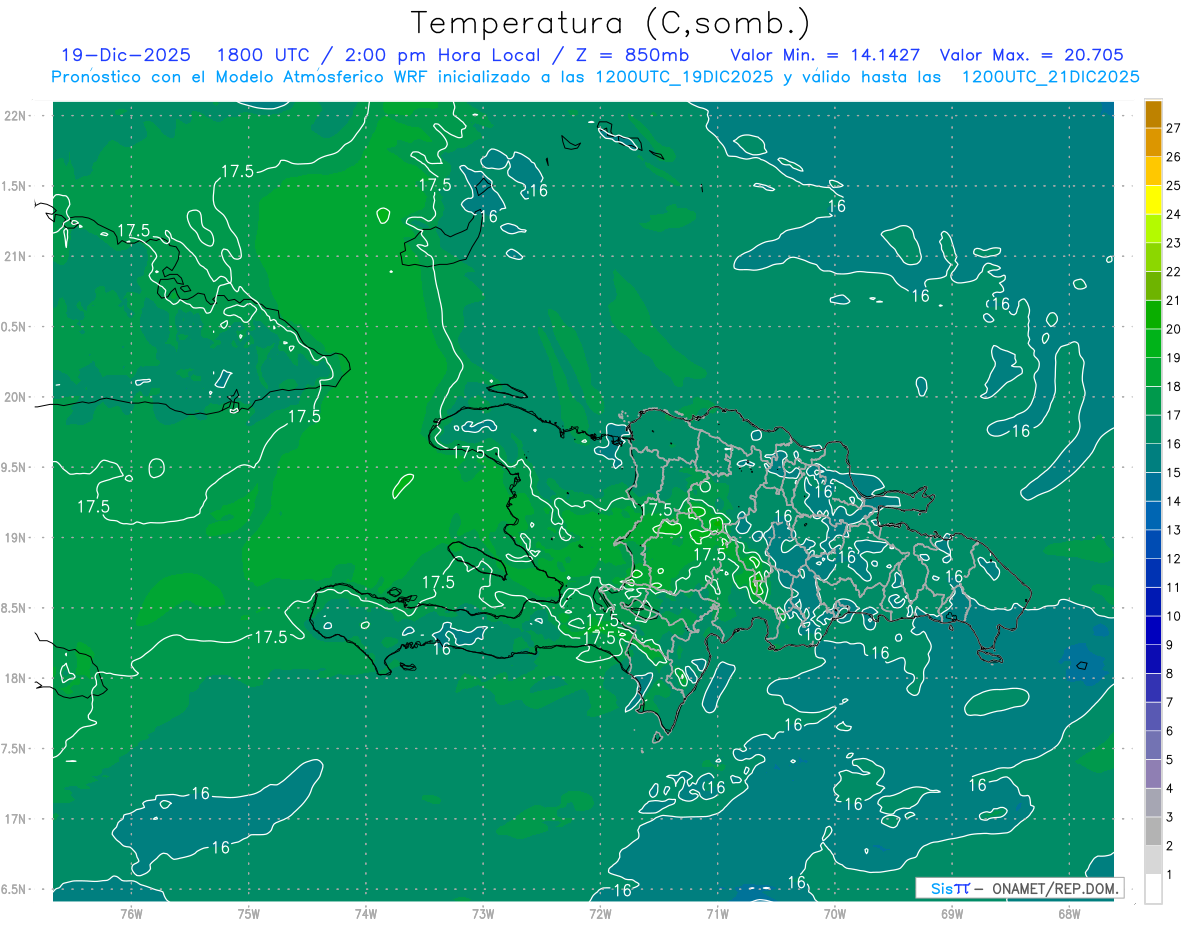Image resolution: width=1200 pixels, height=927 pixels.
Task: Click the "70W" longitude axis label
Action: pos(835,914)
